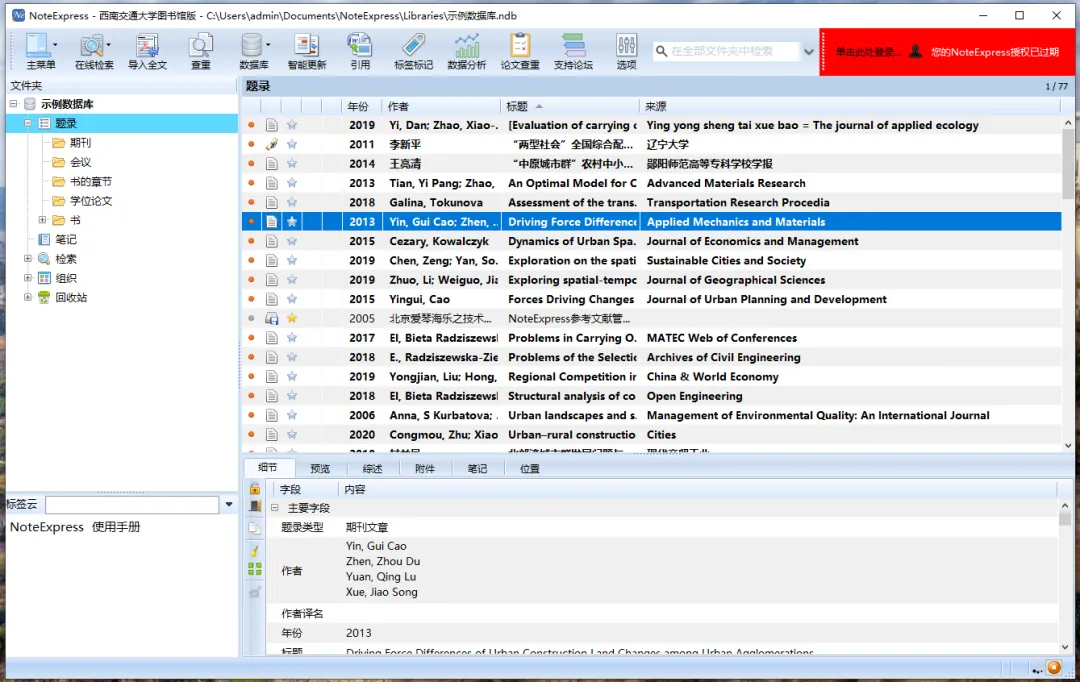Click the 标签云 input field
Image resolution: width=1080 pixels, height=682 pixels.
click(x=132, y=505)
